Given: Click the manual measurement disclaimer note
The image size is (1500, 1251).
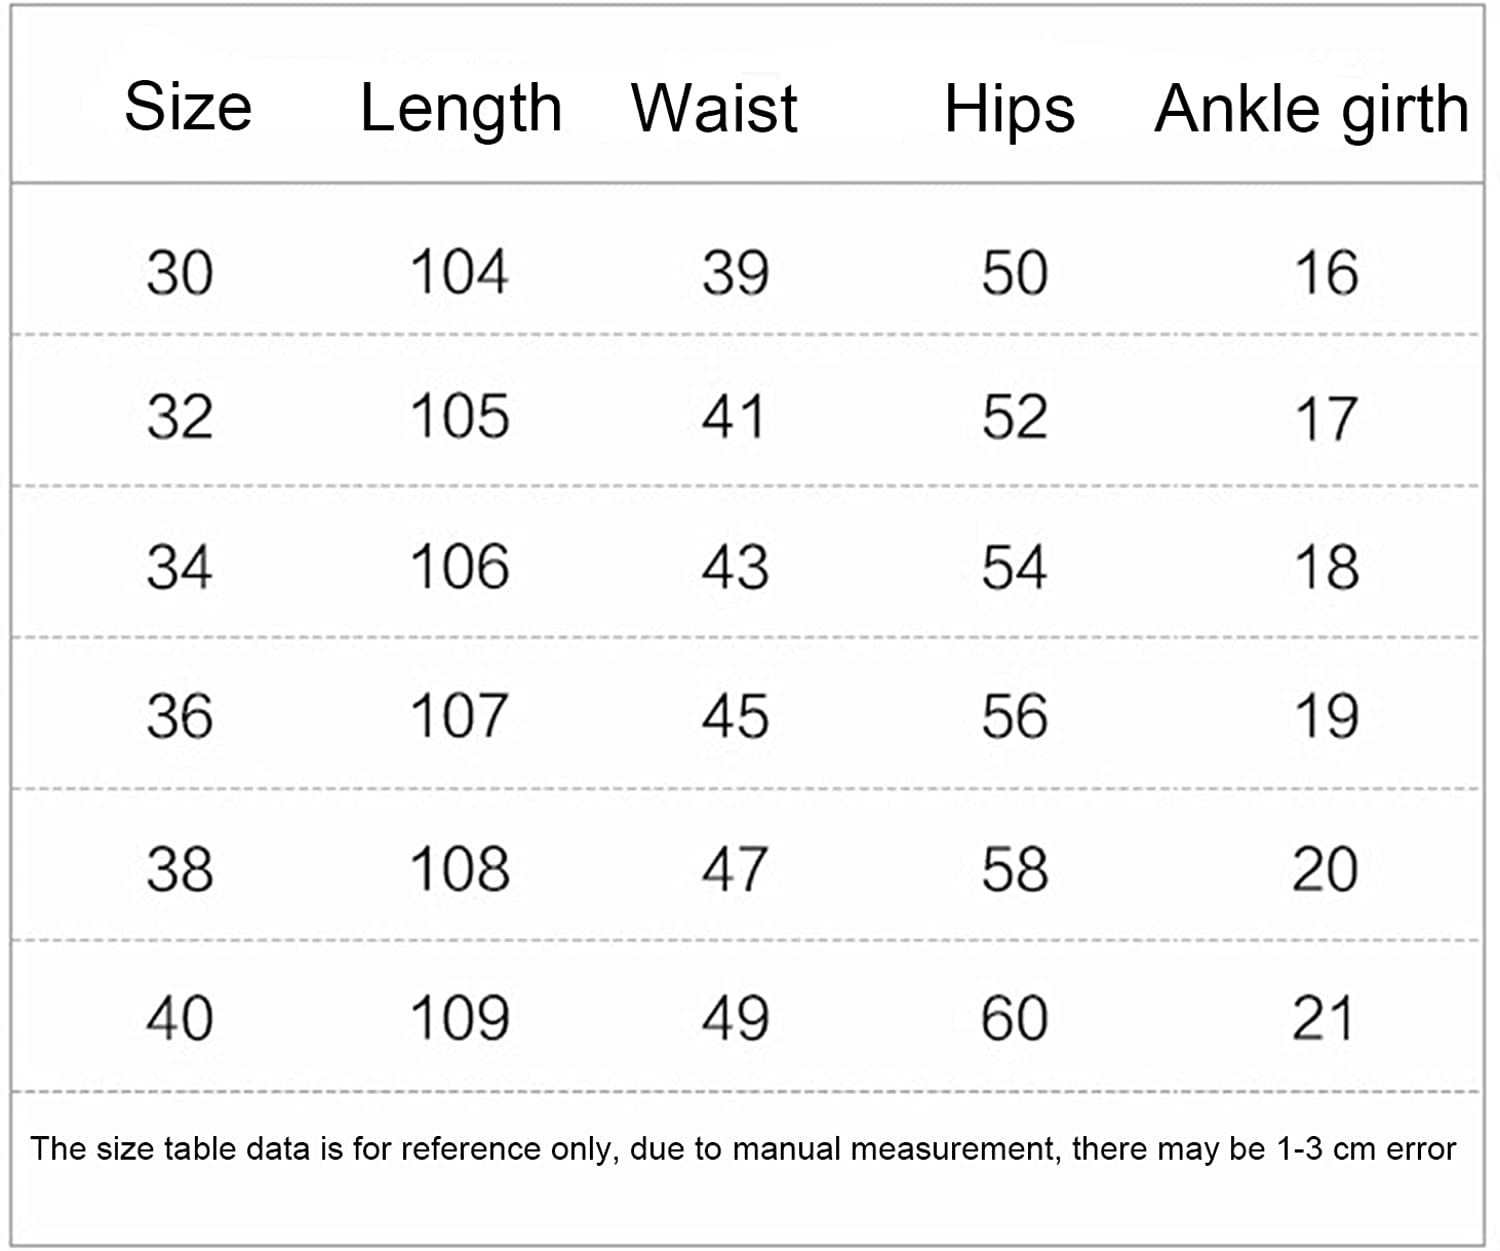Looking at the screenshot, I should coord(743,1149).
